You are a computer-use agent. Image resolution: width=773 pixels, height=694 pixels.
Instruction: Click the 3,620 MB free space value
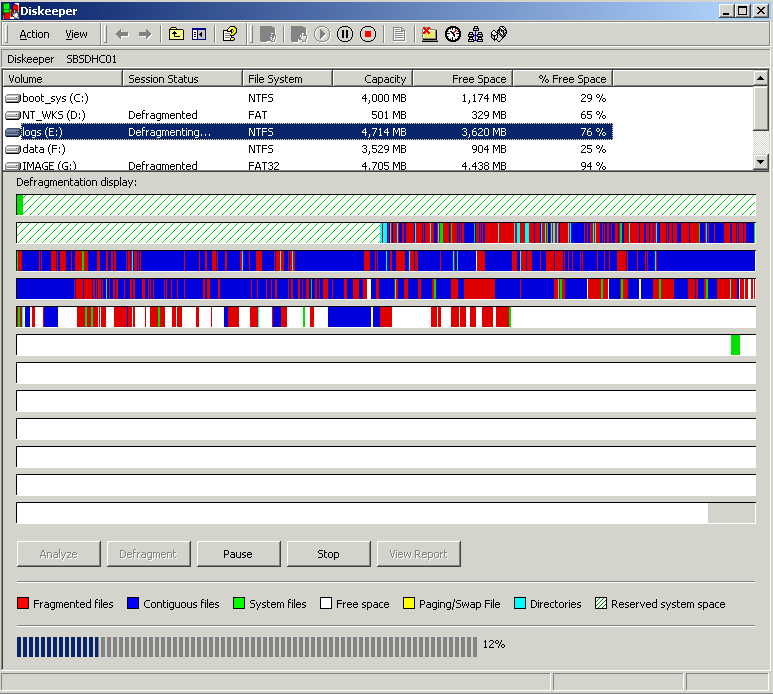point(484,132)
